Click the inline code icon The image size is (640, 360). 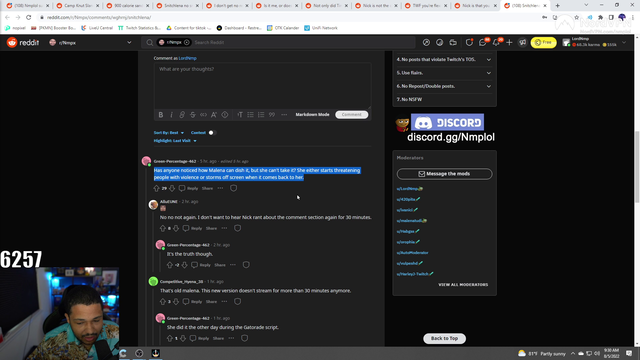(x=203, y=115)
